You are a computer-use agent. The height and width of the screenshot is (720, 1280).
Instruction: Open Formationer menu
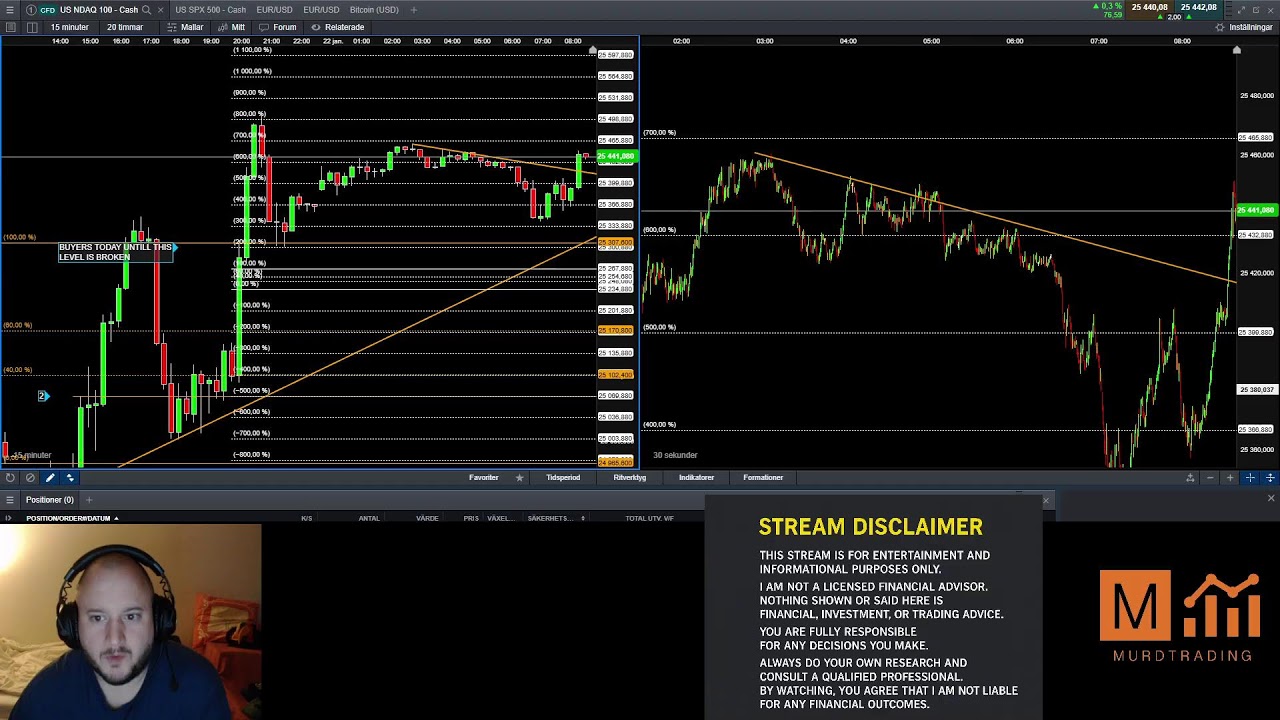tap(763, 478)
